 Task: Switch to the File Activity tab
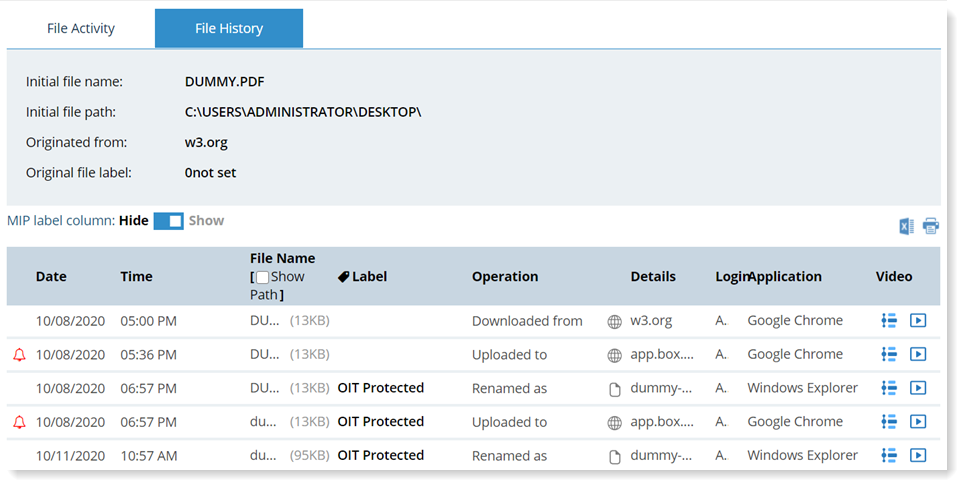point(81,28)
